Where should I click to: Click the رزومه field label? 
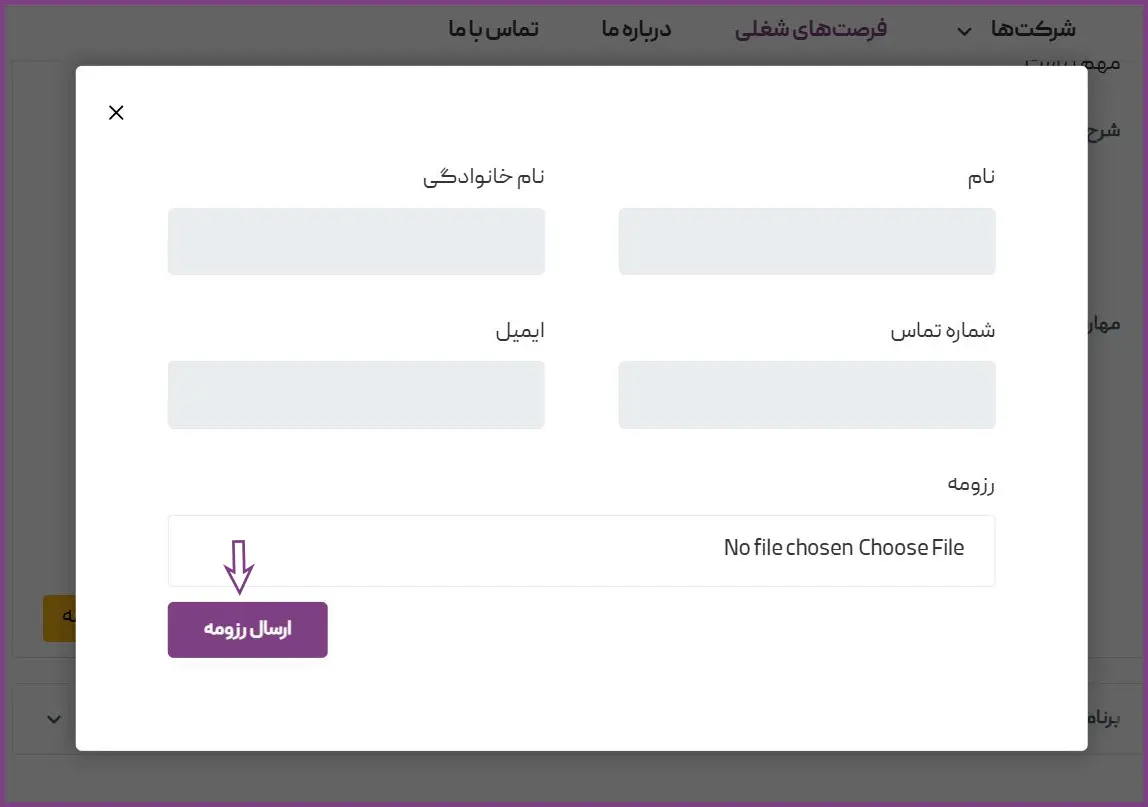[971, 484]
